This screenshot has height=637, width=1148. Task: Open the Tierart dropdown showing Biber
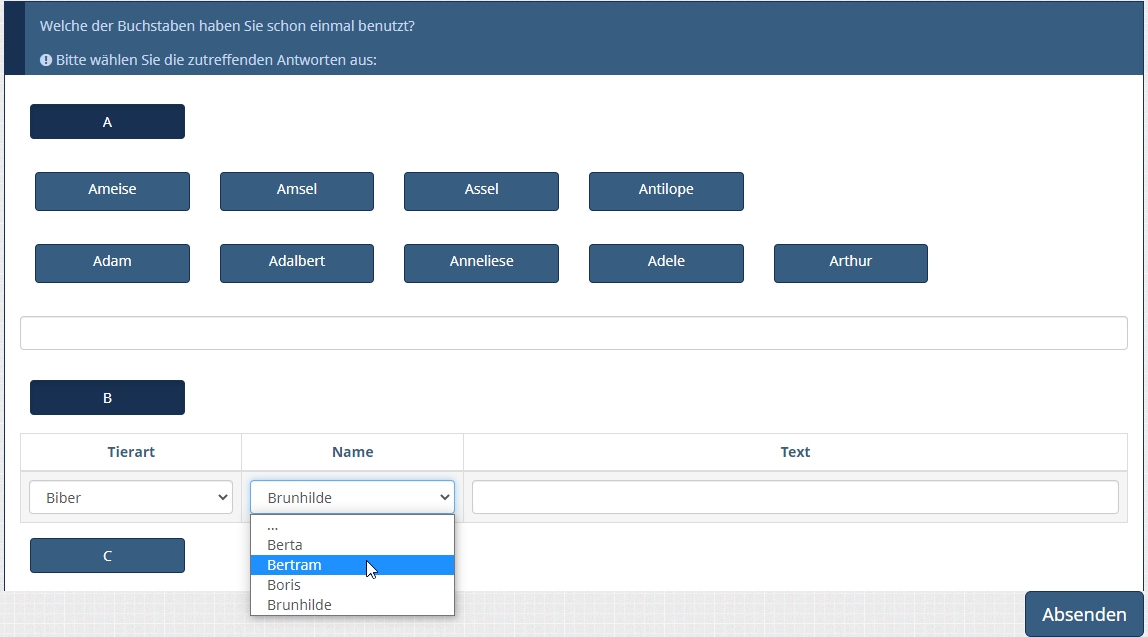(x=131, y=498)
